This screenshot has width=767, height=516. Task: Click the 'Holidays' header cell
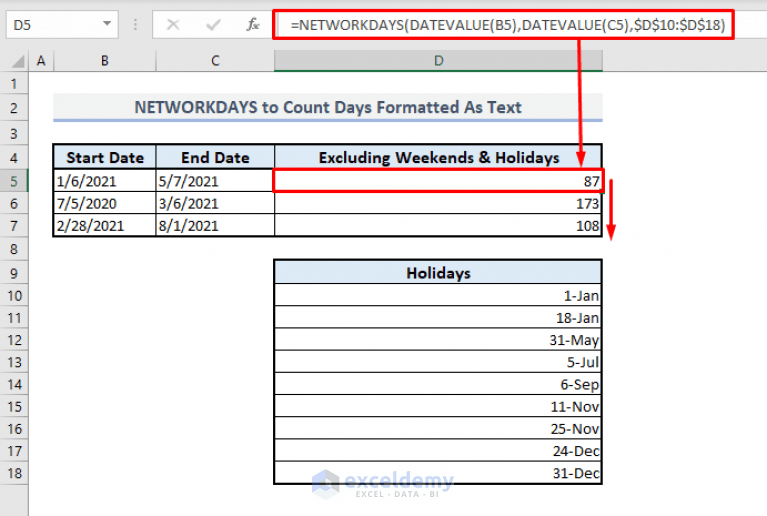click(x=438, y=273)
